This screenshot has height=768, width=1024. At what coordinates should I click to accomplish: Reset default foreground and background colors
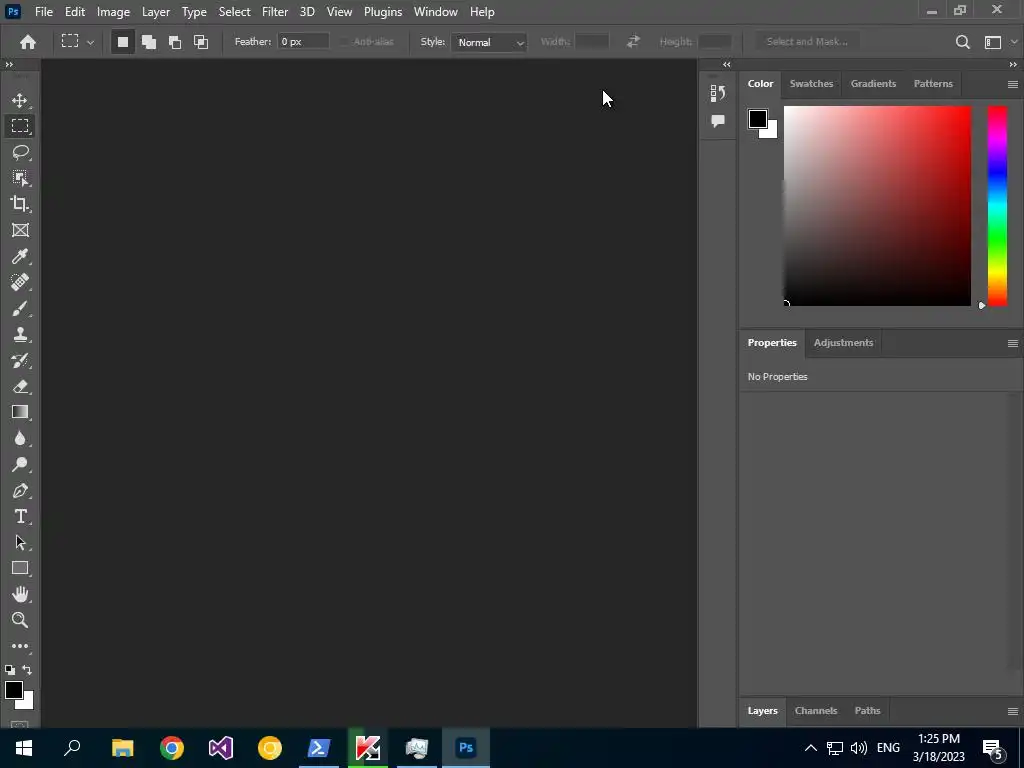coord(10,669)
